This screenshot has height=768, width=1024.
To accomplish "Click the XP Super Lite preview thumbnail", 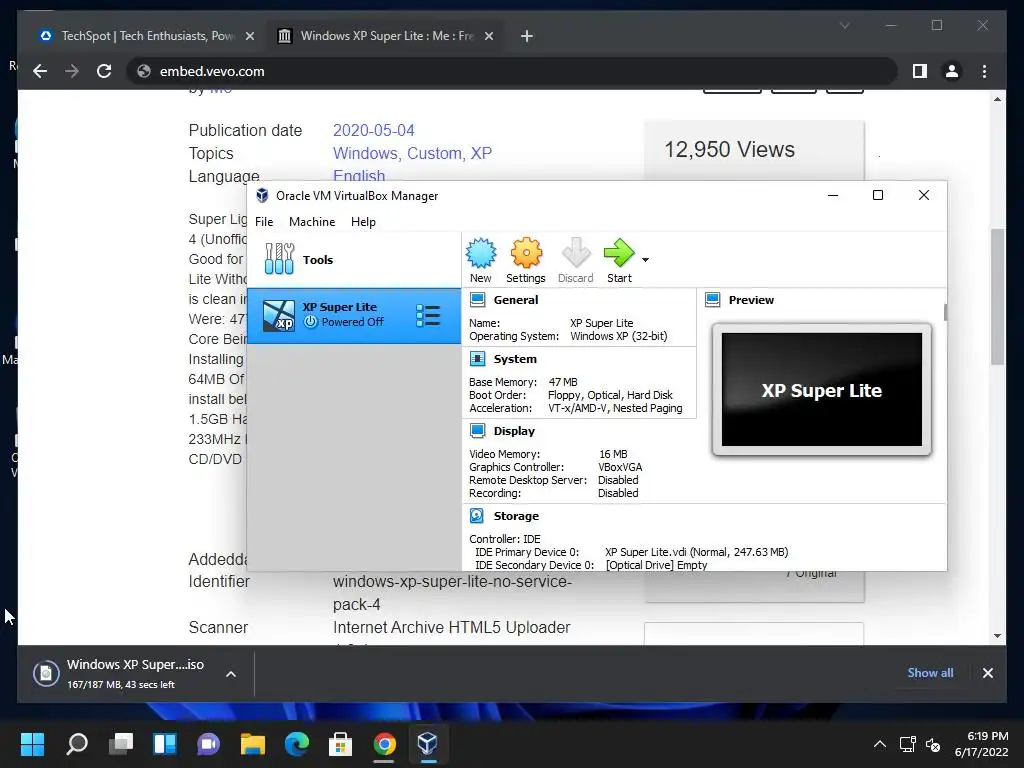I will pos(822,389).
